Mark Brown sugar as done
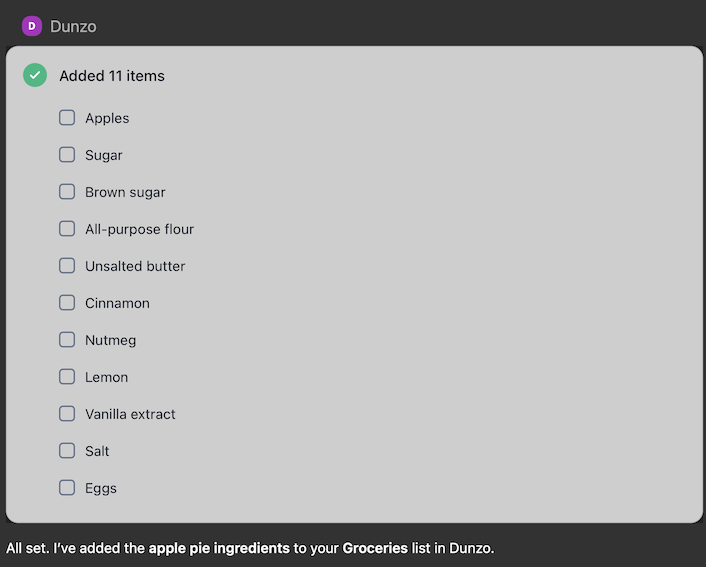 (67, 192)
